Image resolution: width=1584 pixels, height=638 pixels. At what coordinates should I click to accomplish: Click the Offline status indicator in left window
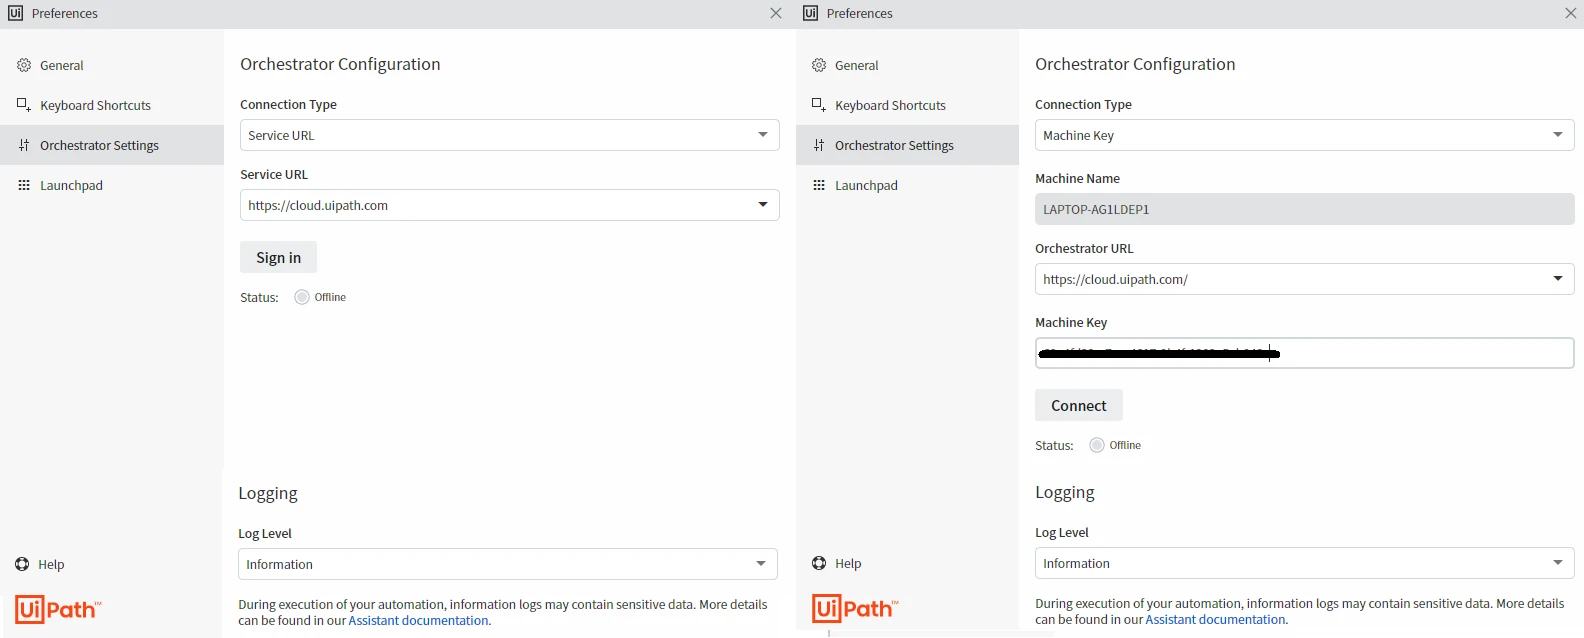click(302, 297)
